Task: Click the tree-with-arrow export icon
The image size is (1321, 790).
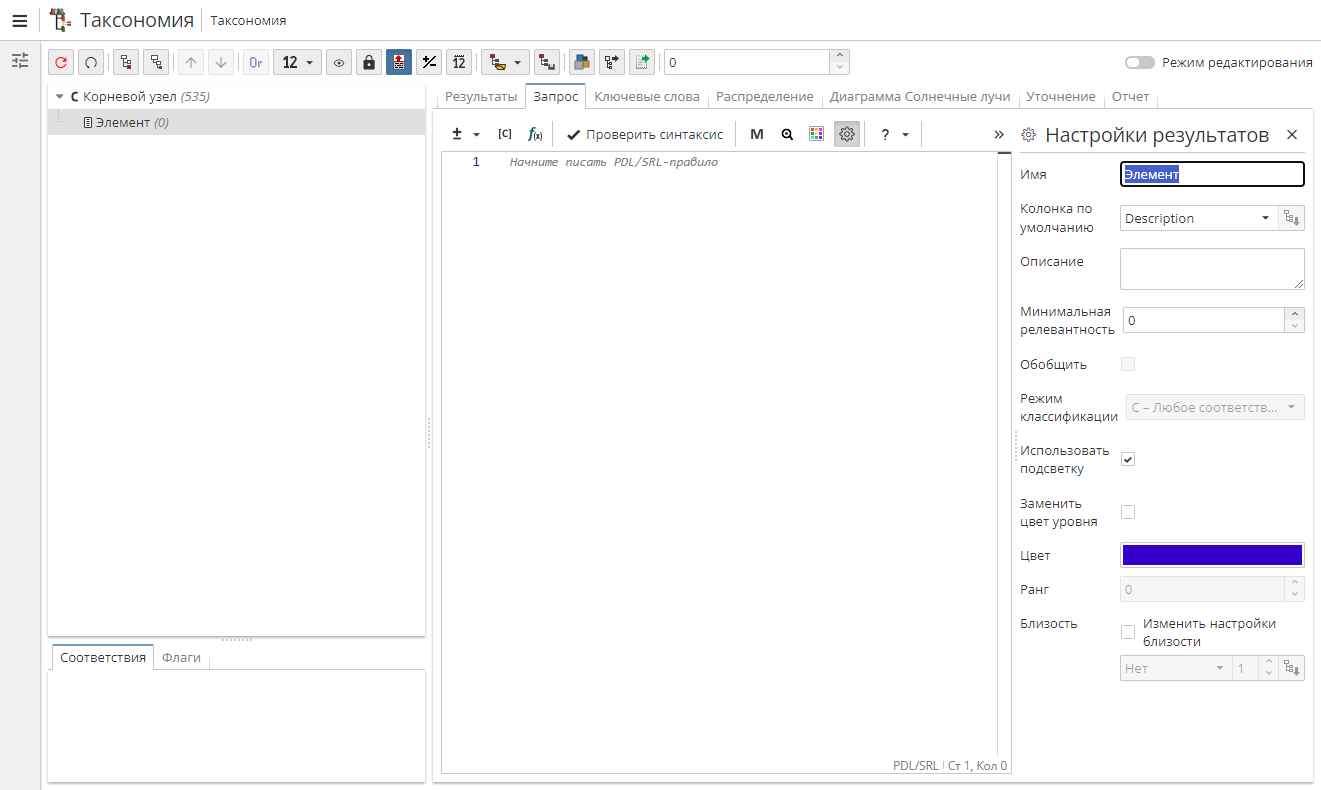Action: click(x=611, y=62)
